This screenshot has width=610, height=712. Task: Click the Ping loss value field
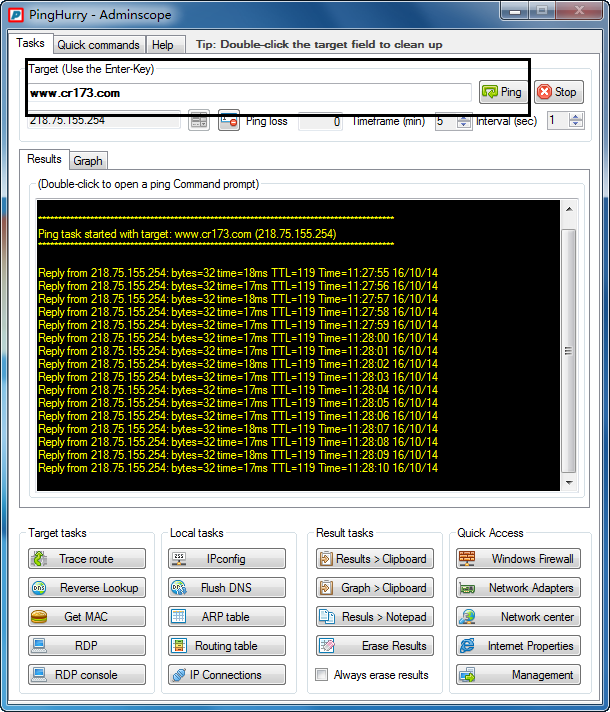pos(320,121)
